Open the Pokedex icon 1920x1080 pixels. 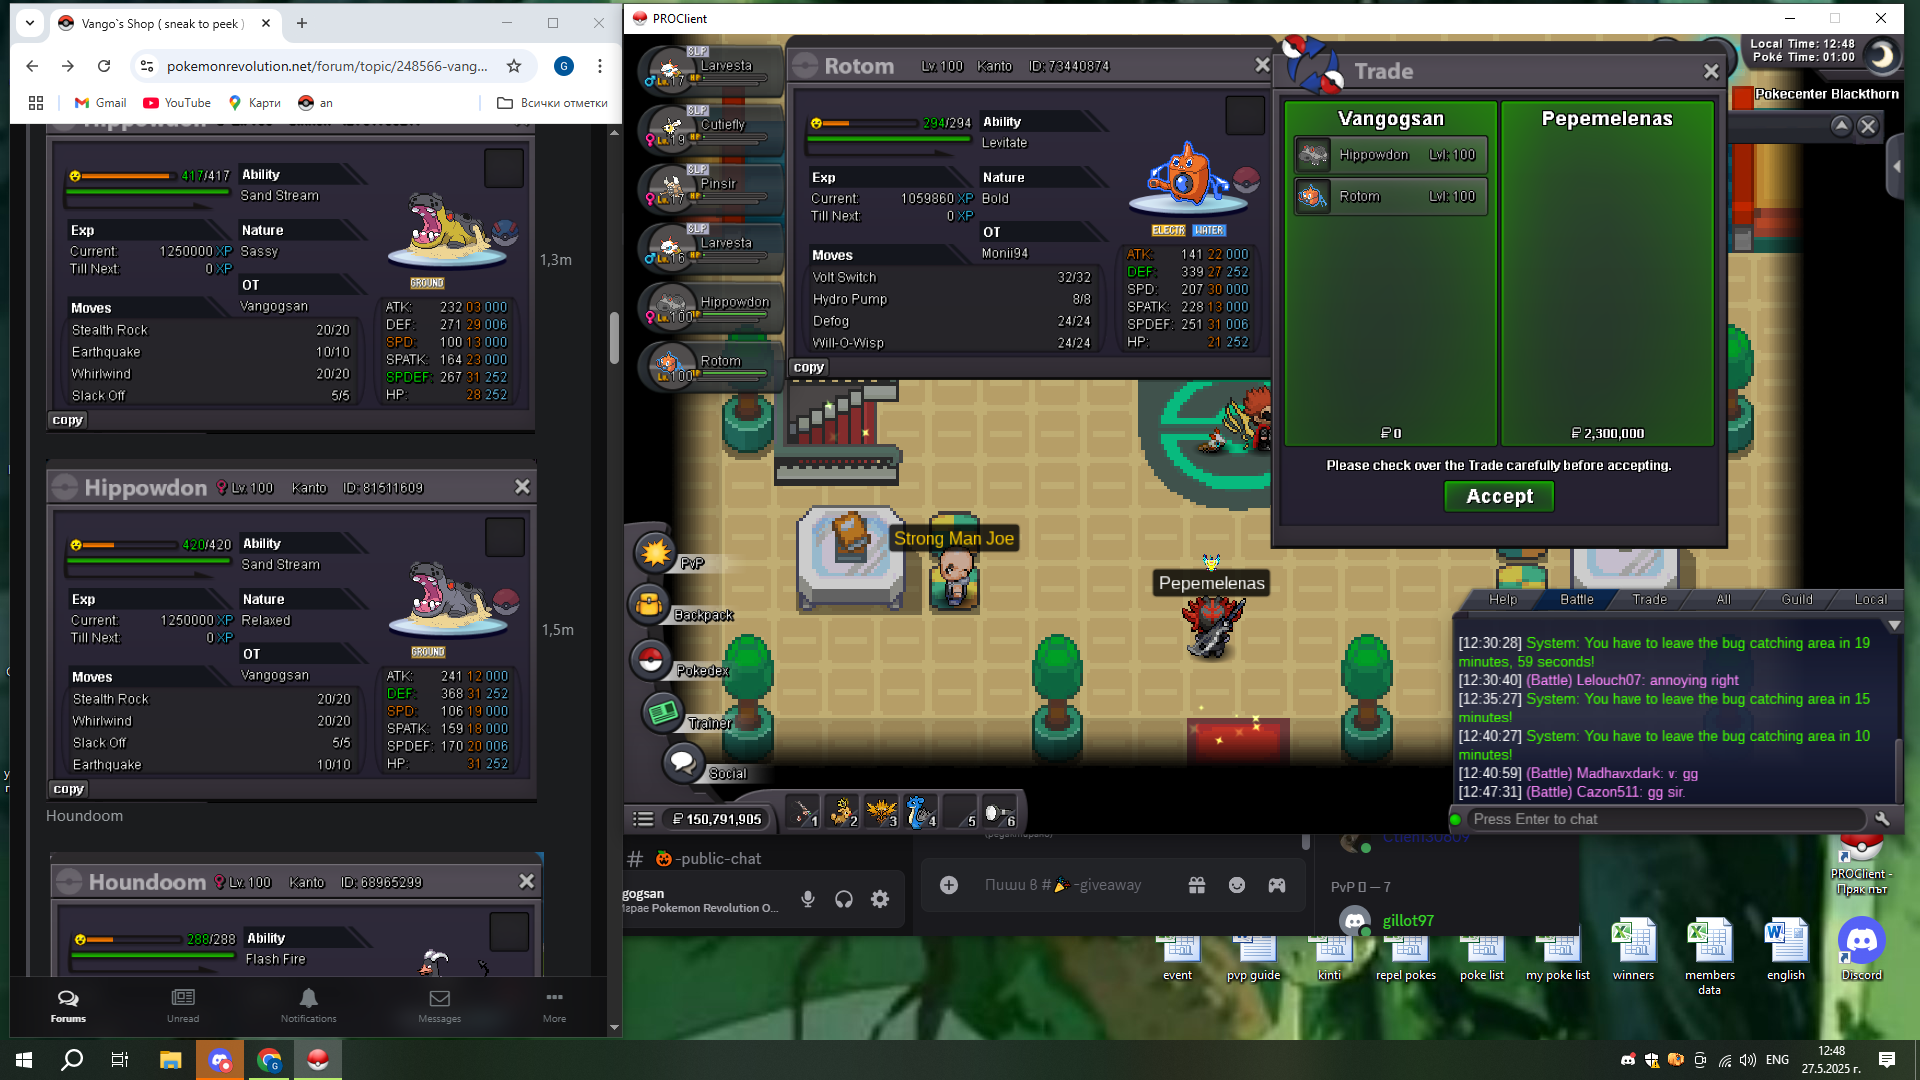coord(651,660)
